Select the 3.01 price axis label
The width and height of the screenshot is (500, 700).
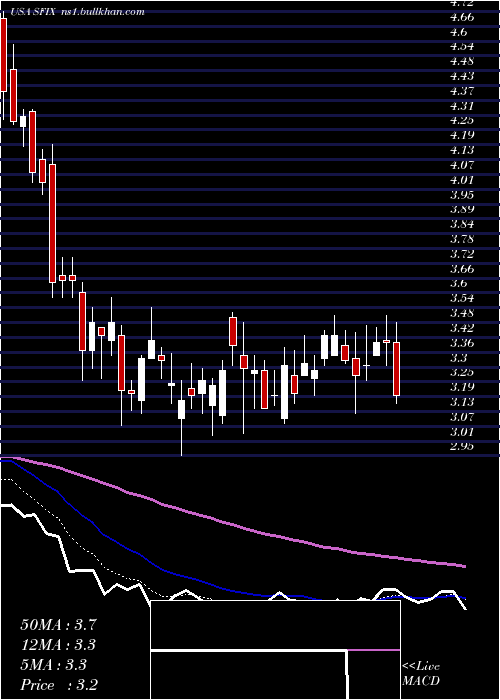(461, 432)
